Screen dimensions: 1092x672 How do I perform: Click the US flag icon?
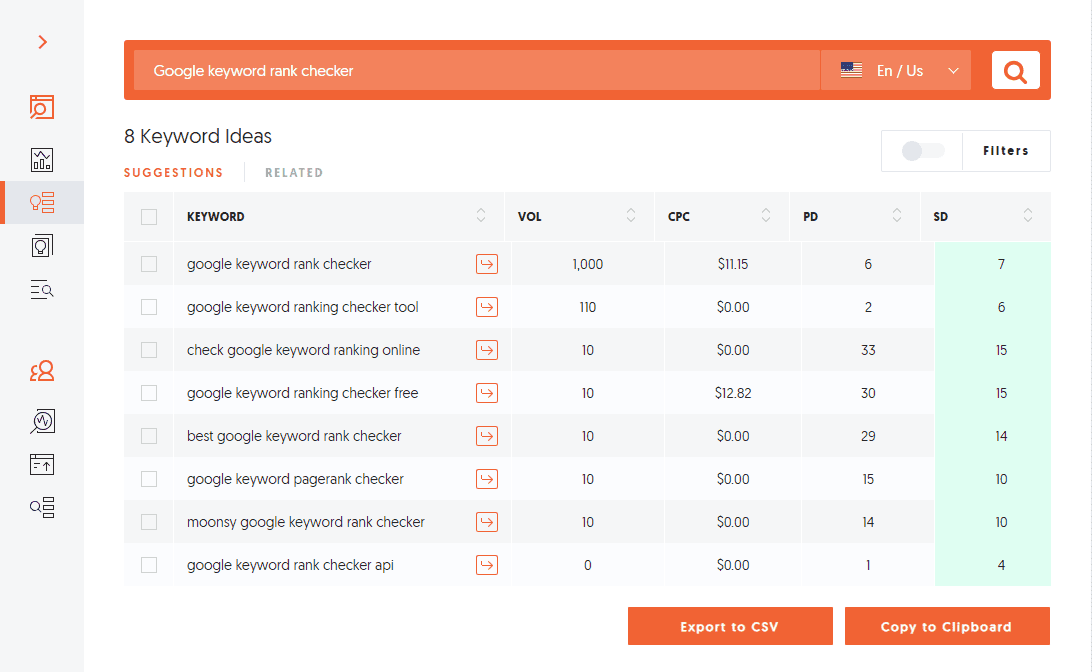[x=851, y=70]
